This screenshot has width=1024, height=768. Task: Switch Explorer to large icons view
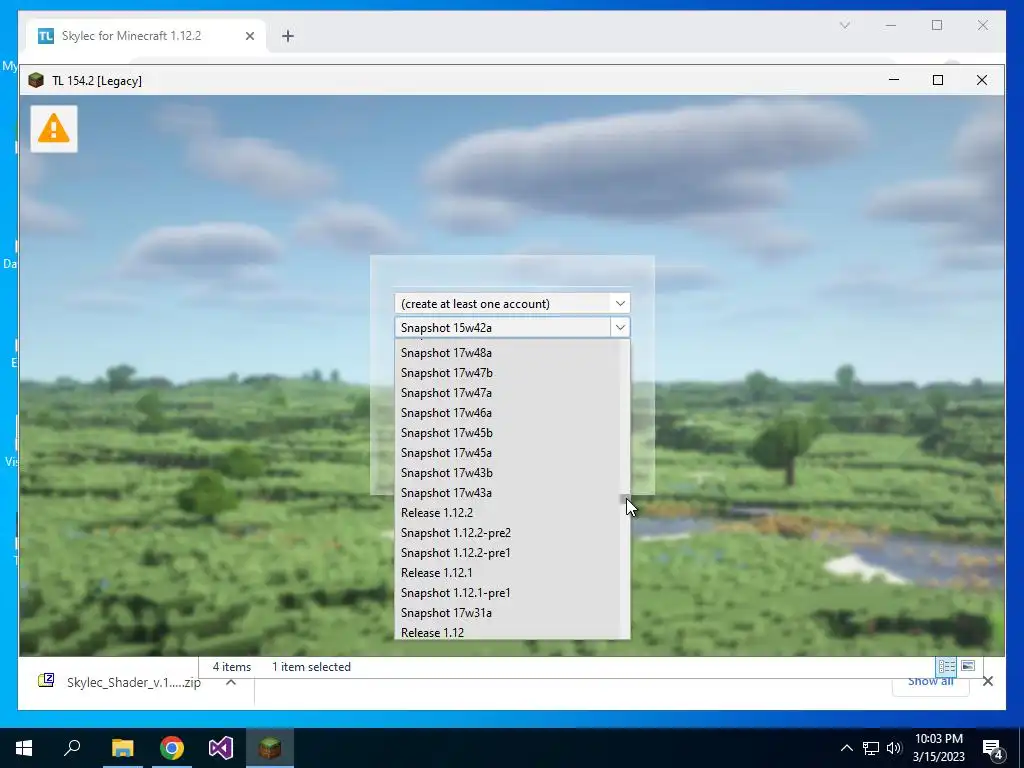click(x=968, y=666)
